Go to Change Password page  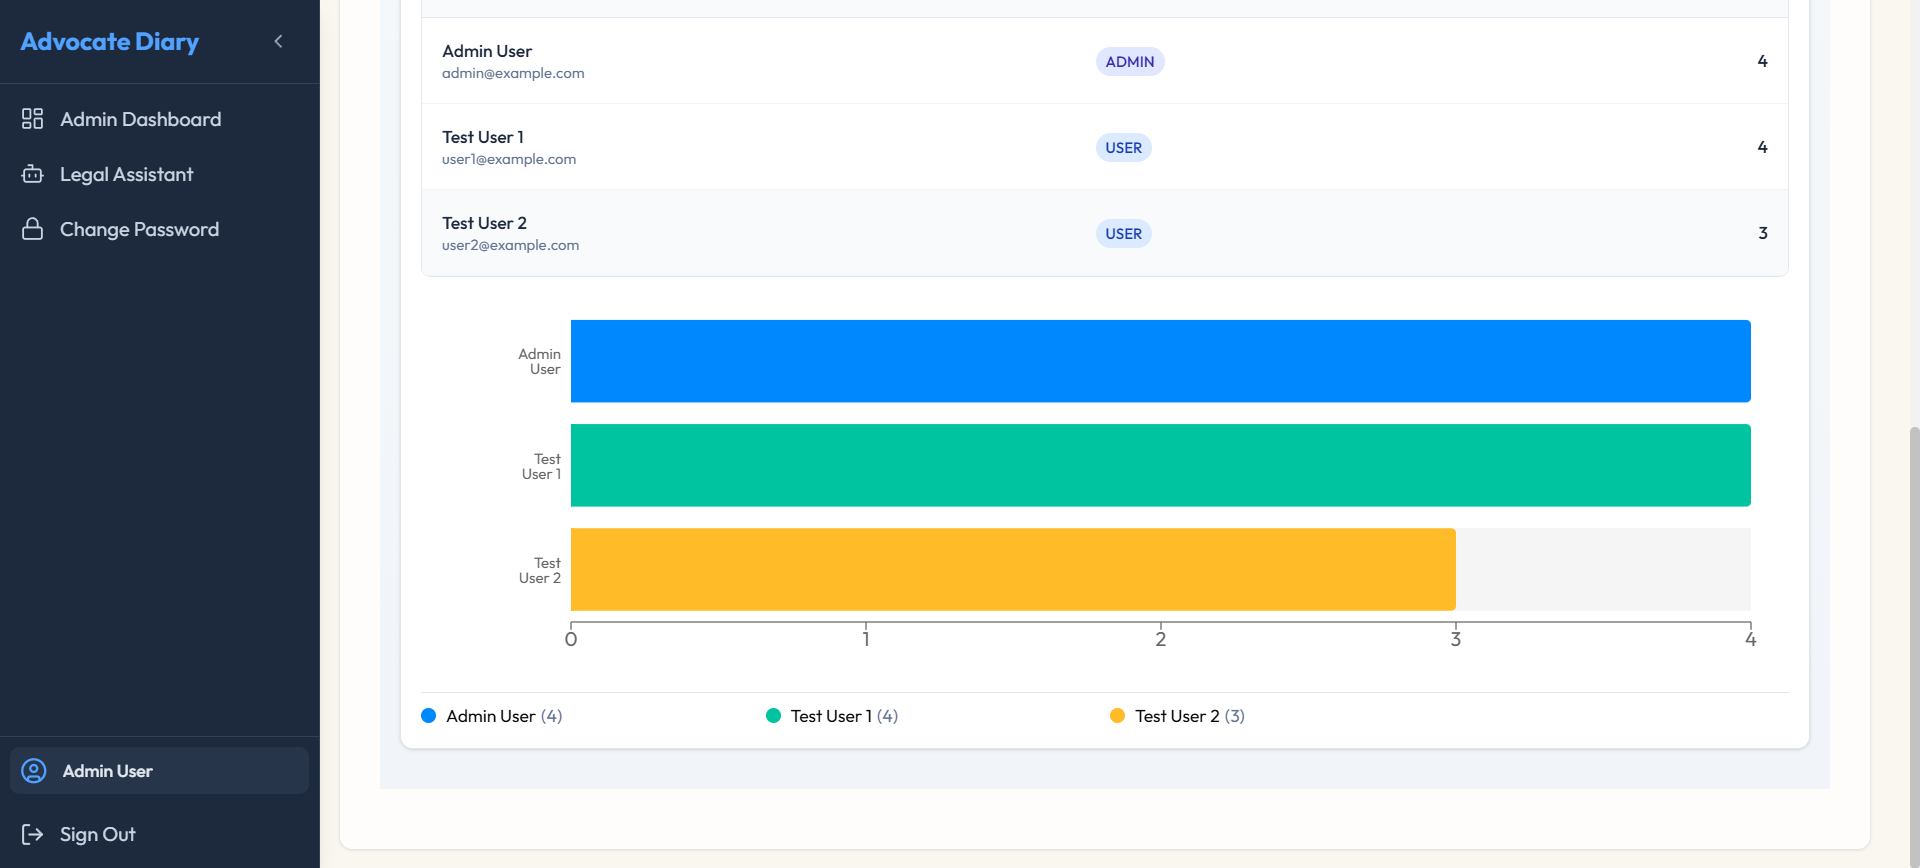coord(139,229)
